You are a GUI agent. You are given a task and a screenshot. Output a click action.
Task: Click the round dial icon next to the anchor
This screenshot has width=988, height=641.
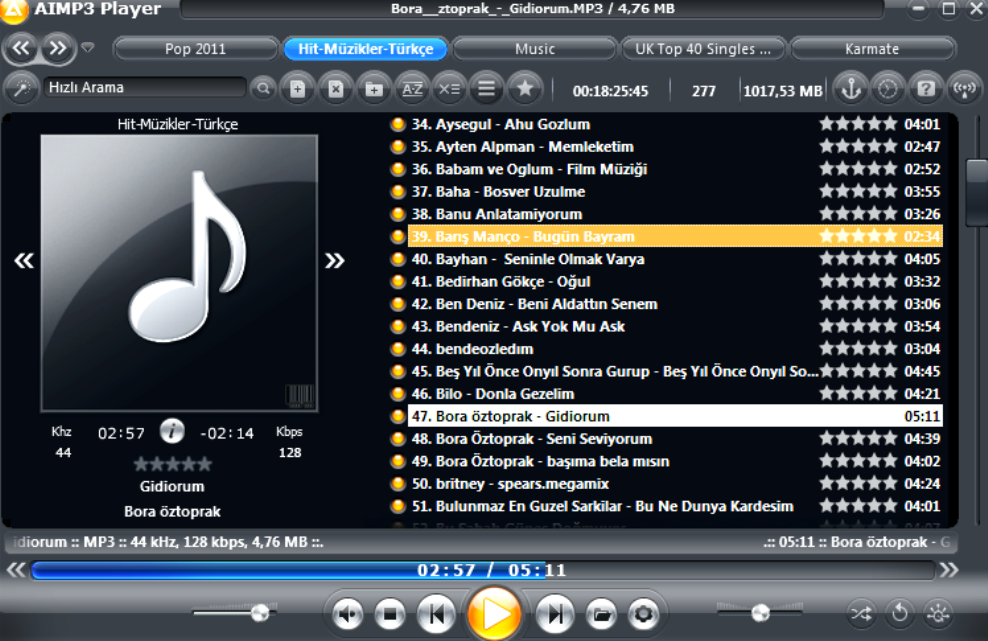click(x=888, y=89)
